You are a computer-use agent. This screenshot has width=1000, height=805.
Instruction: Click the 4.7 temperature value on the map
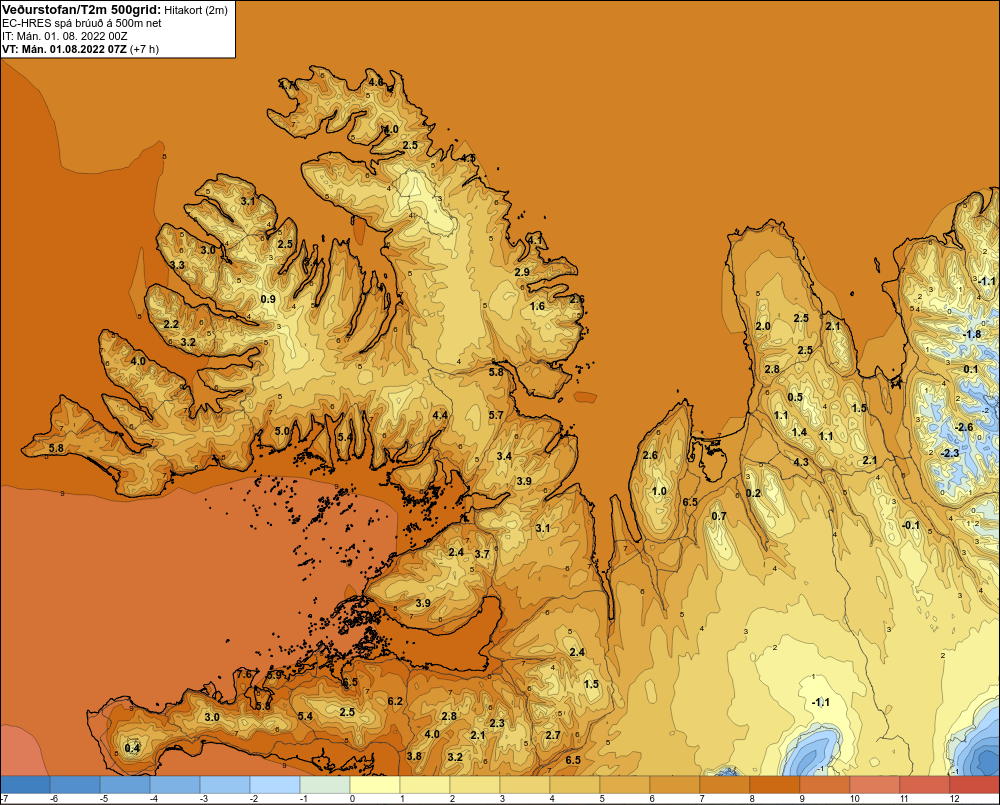tap(286, 84)
